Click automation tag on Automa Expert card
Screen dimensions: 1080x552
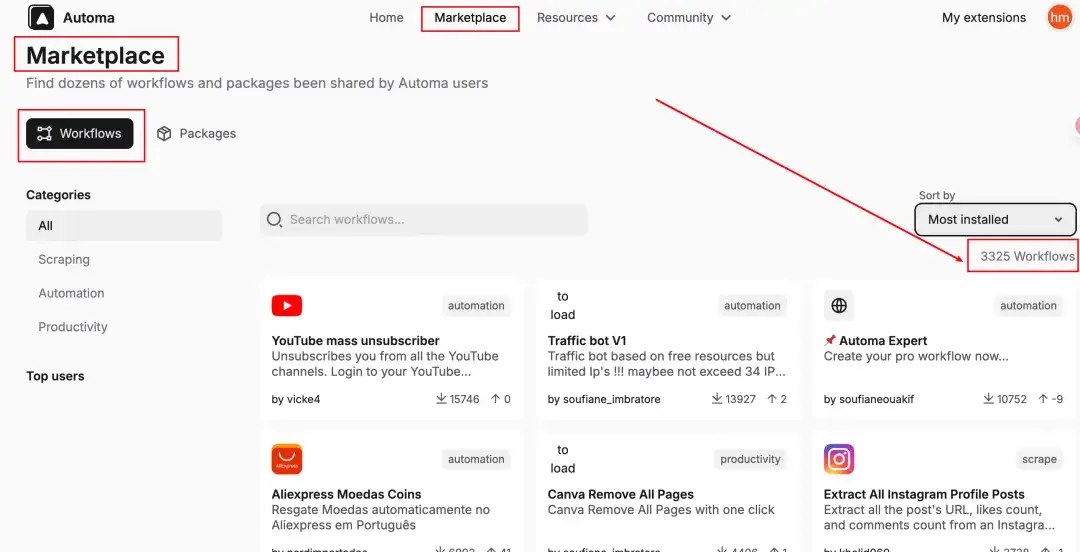pyautogui.click(x=1028, y=305)
